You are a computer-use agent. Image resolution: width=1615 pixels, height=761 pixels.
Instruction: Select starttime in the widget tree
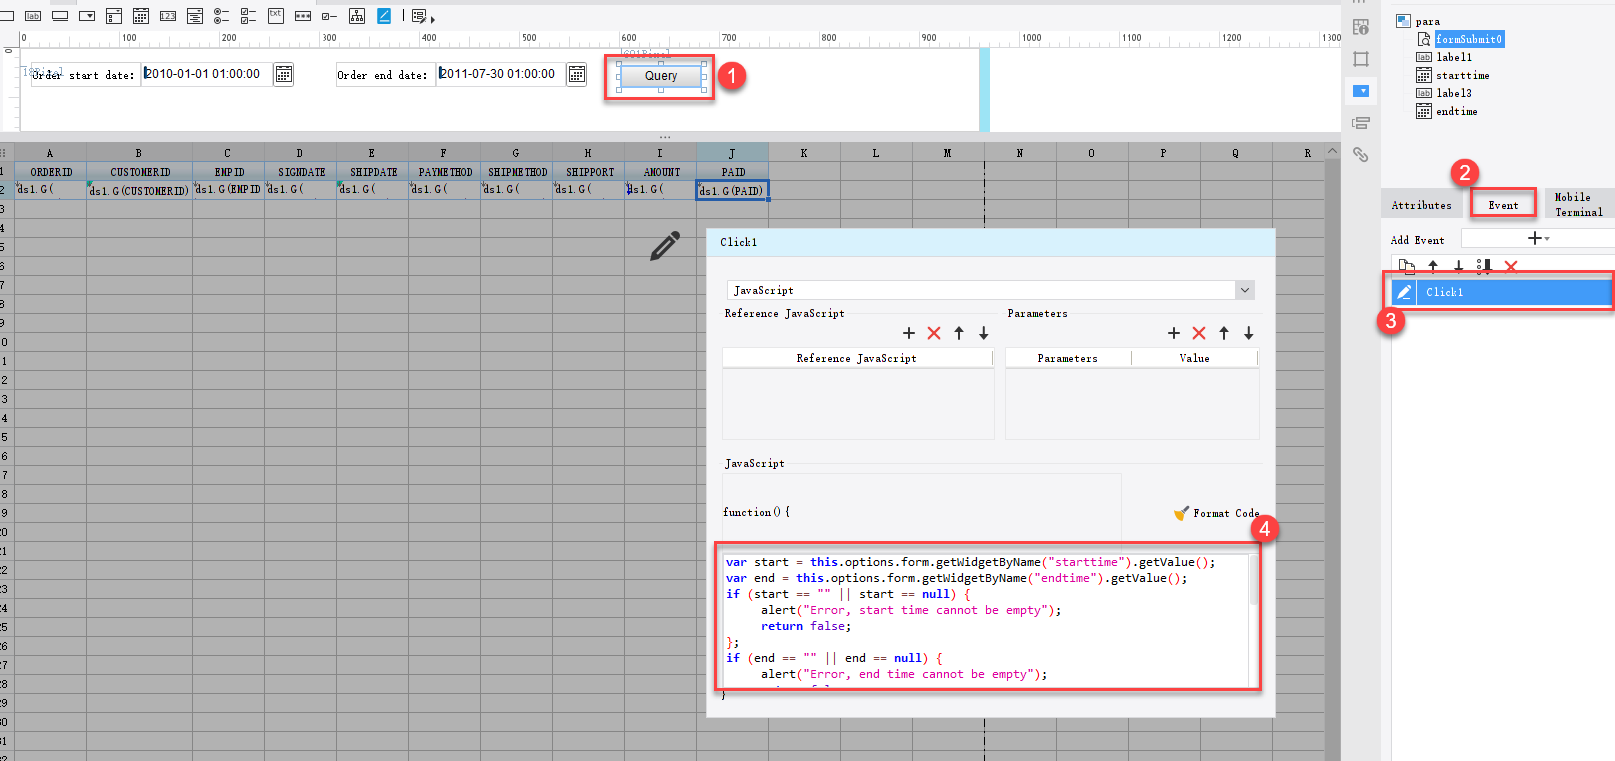pos(1462,75)
